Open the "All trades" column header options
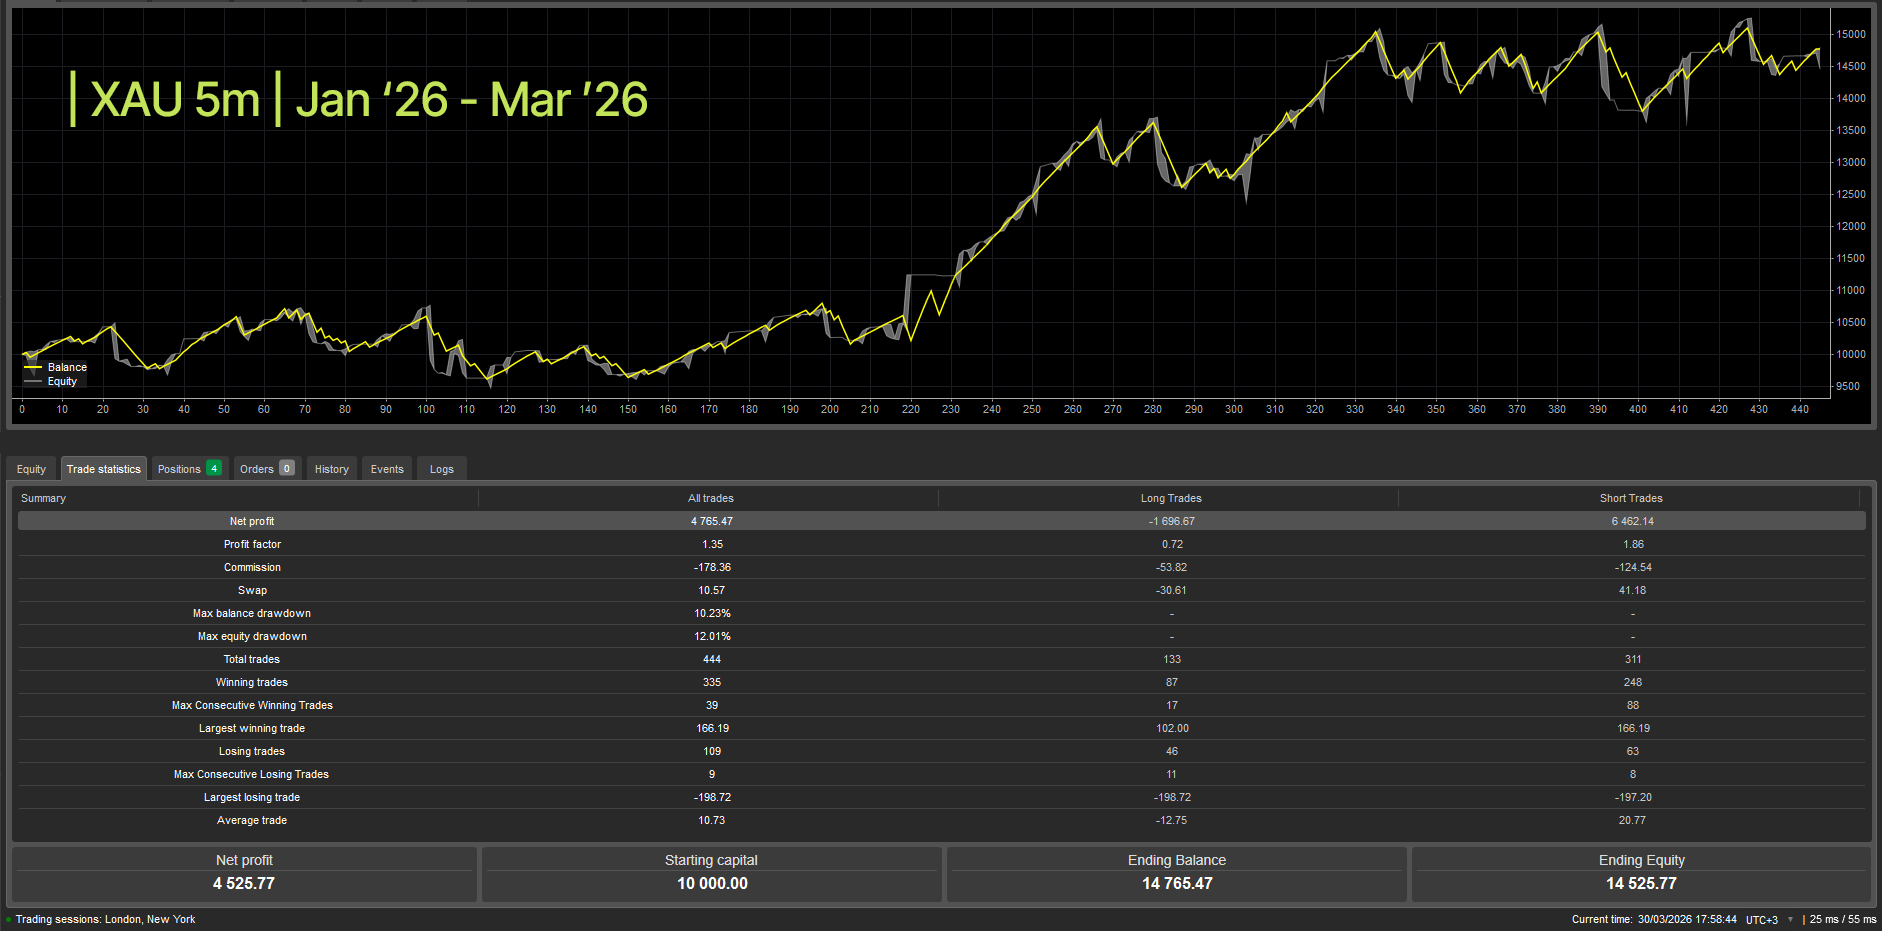This screenshot has height=931, width=1882. point(711,498)
